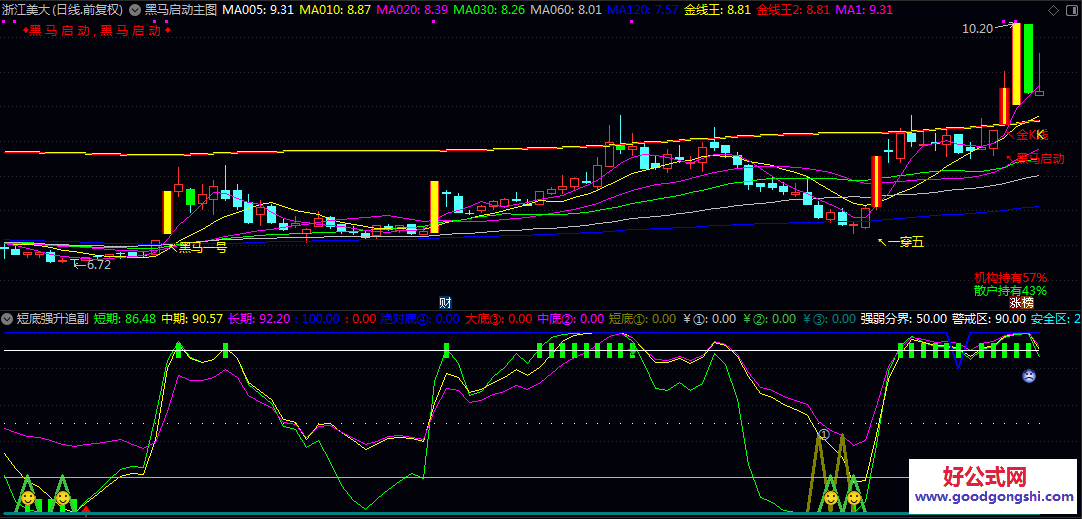The width and height of the screenshot is (1082, 519).
Task: Click the 财 financial marker
Action: pos(446,302)
